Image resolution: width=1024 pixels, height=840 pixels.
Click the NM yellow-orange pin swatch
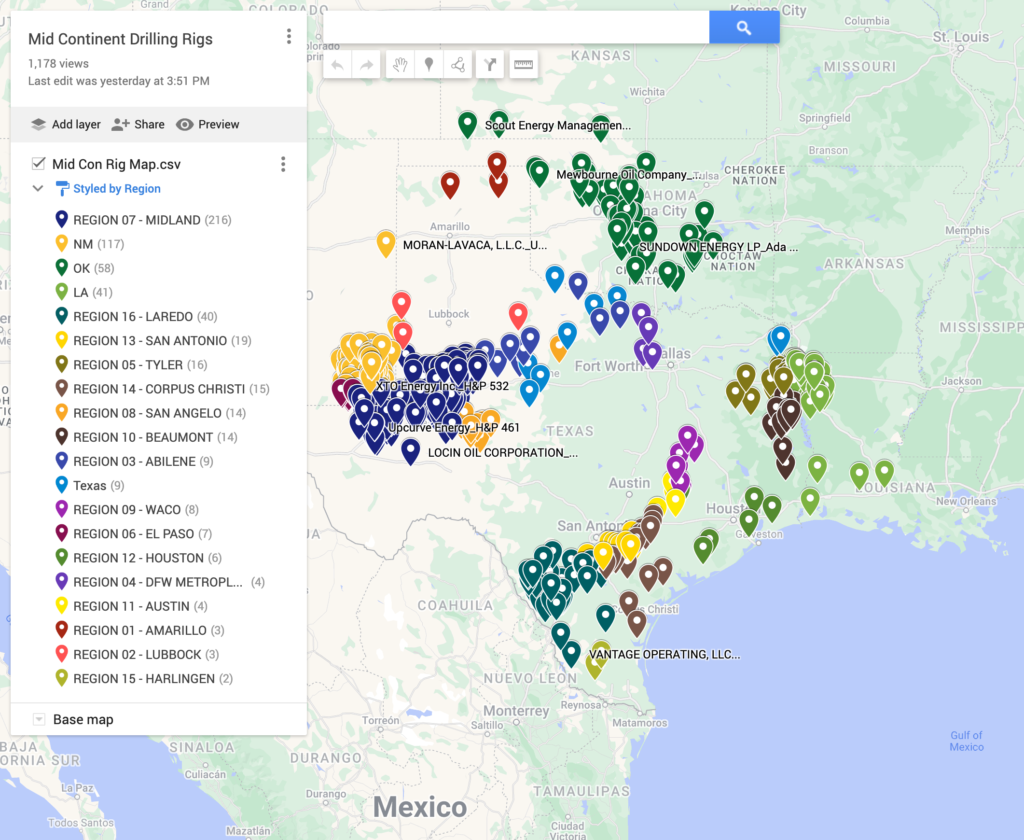[60, 244]
